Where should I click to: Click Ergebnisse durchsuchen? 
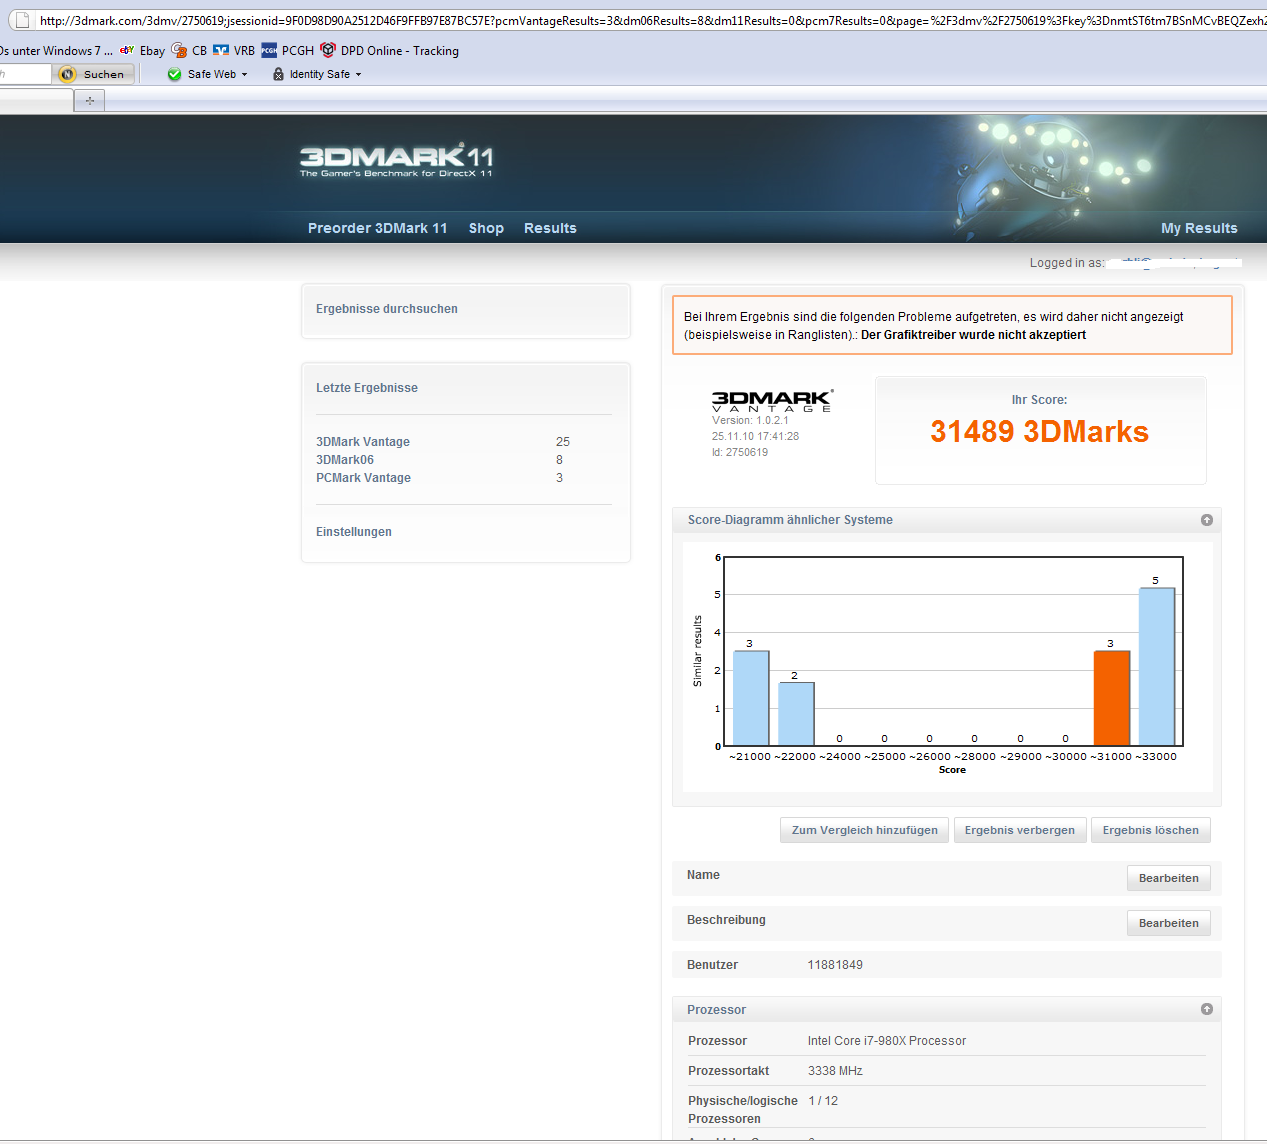click(387, 309)
